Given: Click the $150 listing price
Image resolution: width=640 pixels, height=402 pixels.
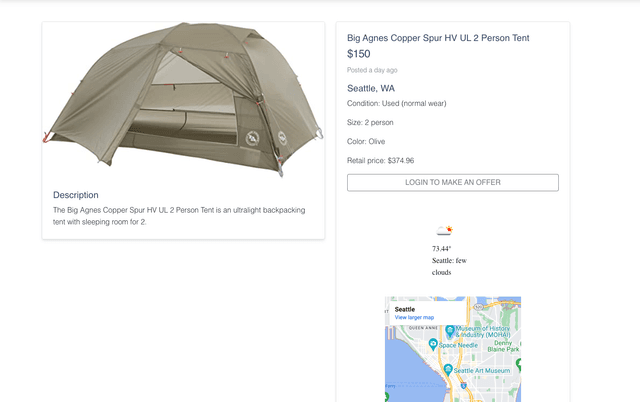Looking at the screenshot, I should 358,54.
